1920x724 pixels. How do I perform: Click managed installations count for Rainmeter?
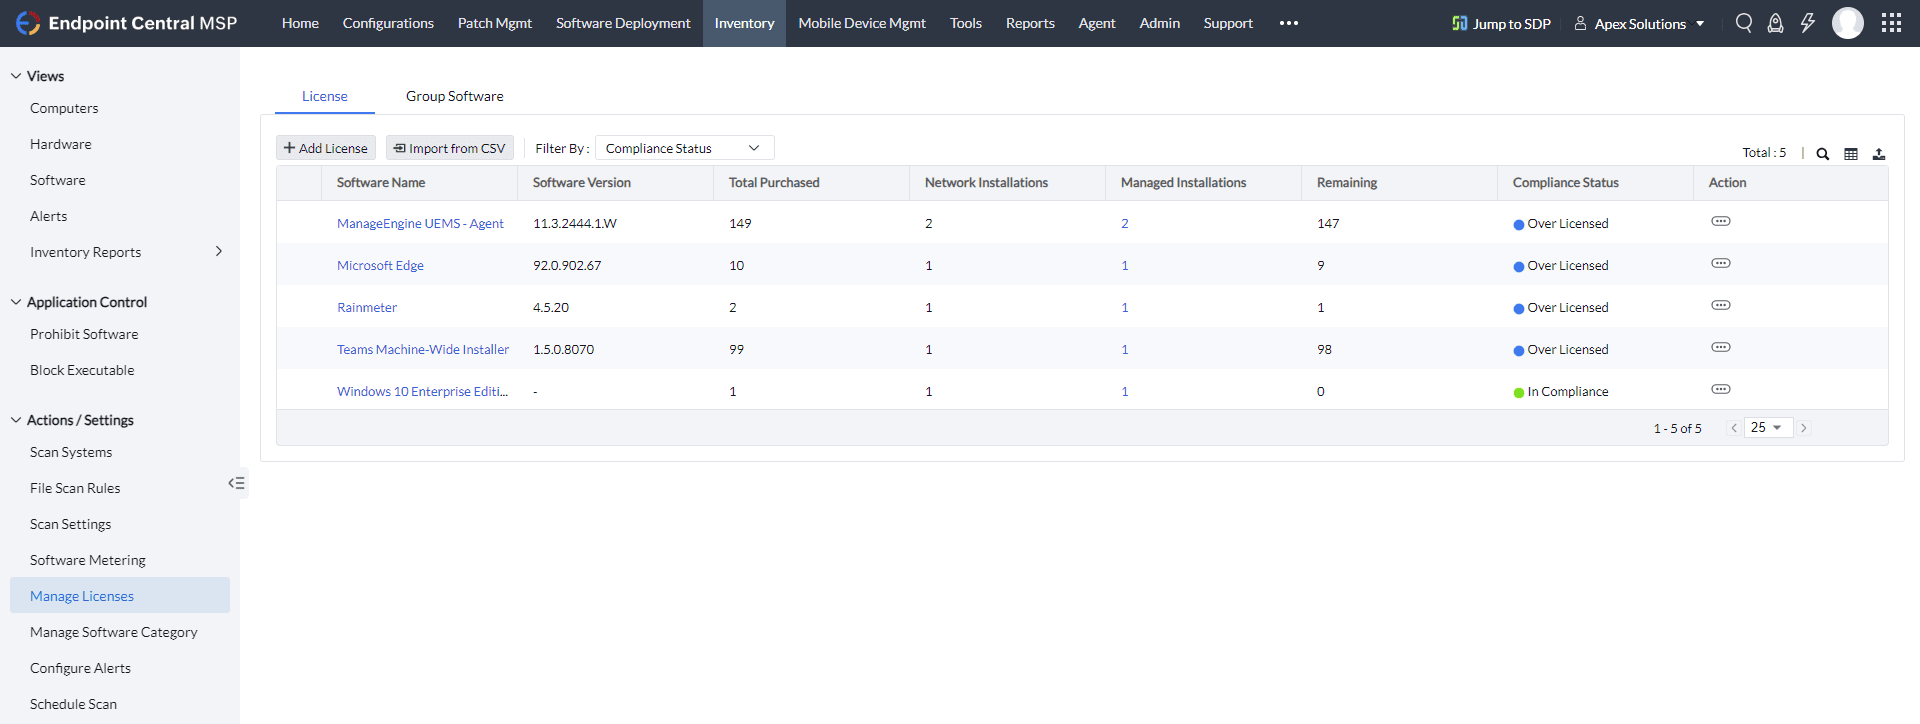tap(1125, 307)
